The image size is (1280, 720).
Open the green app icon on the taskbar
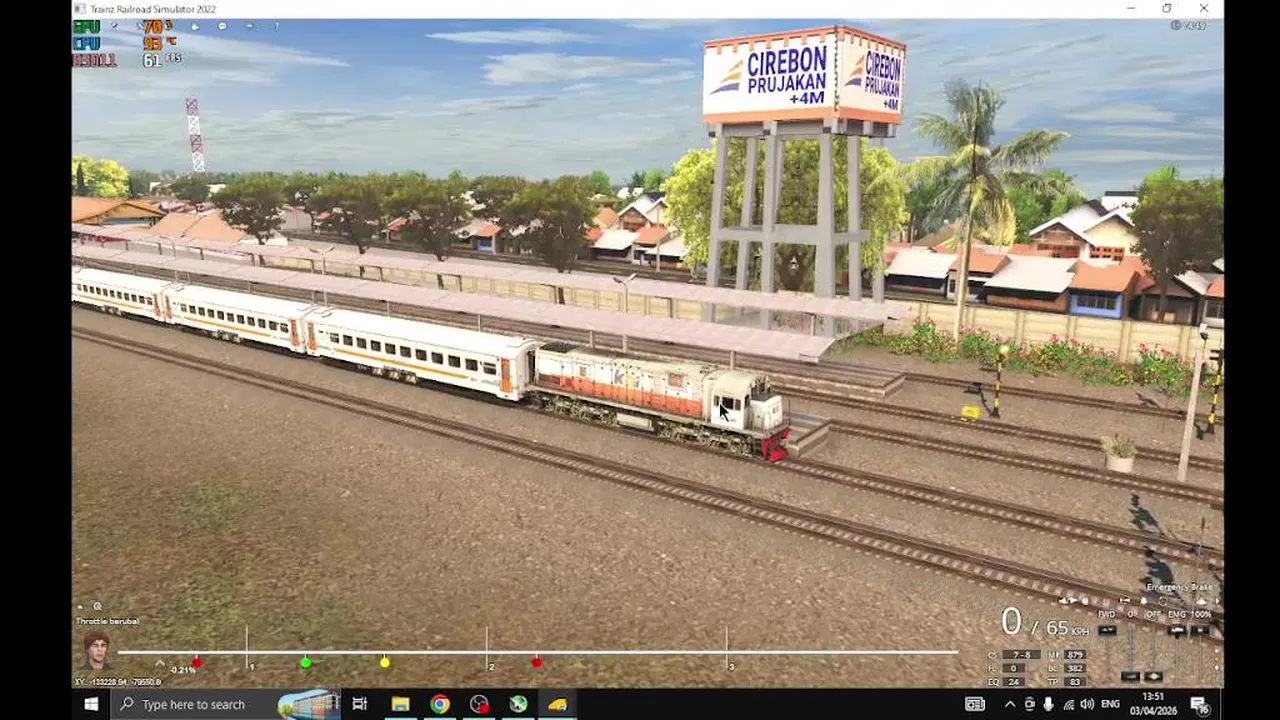(518, 704)
